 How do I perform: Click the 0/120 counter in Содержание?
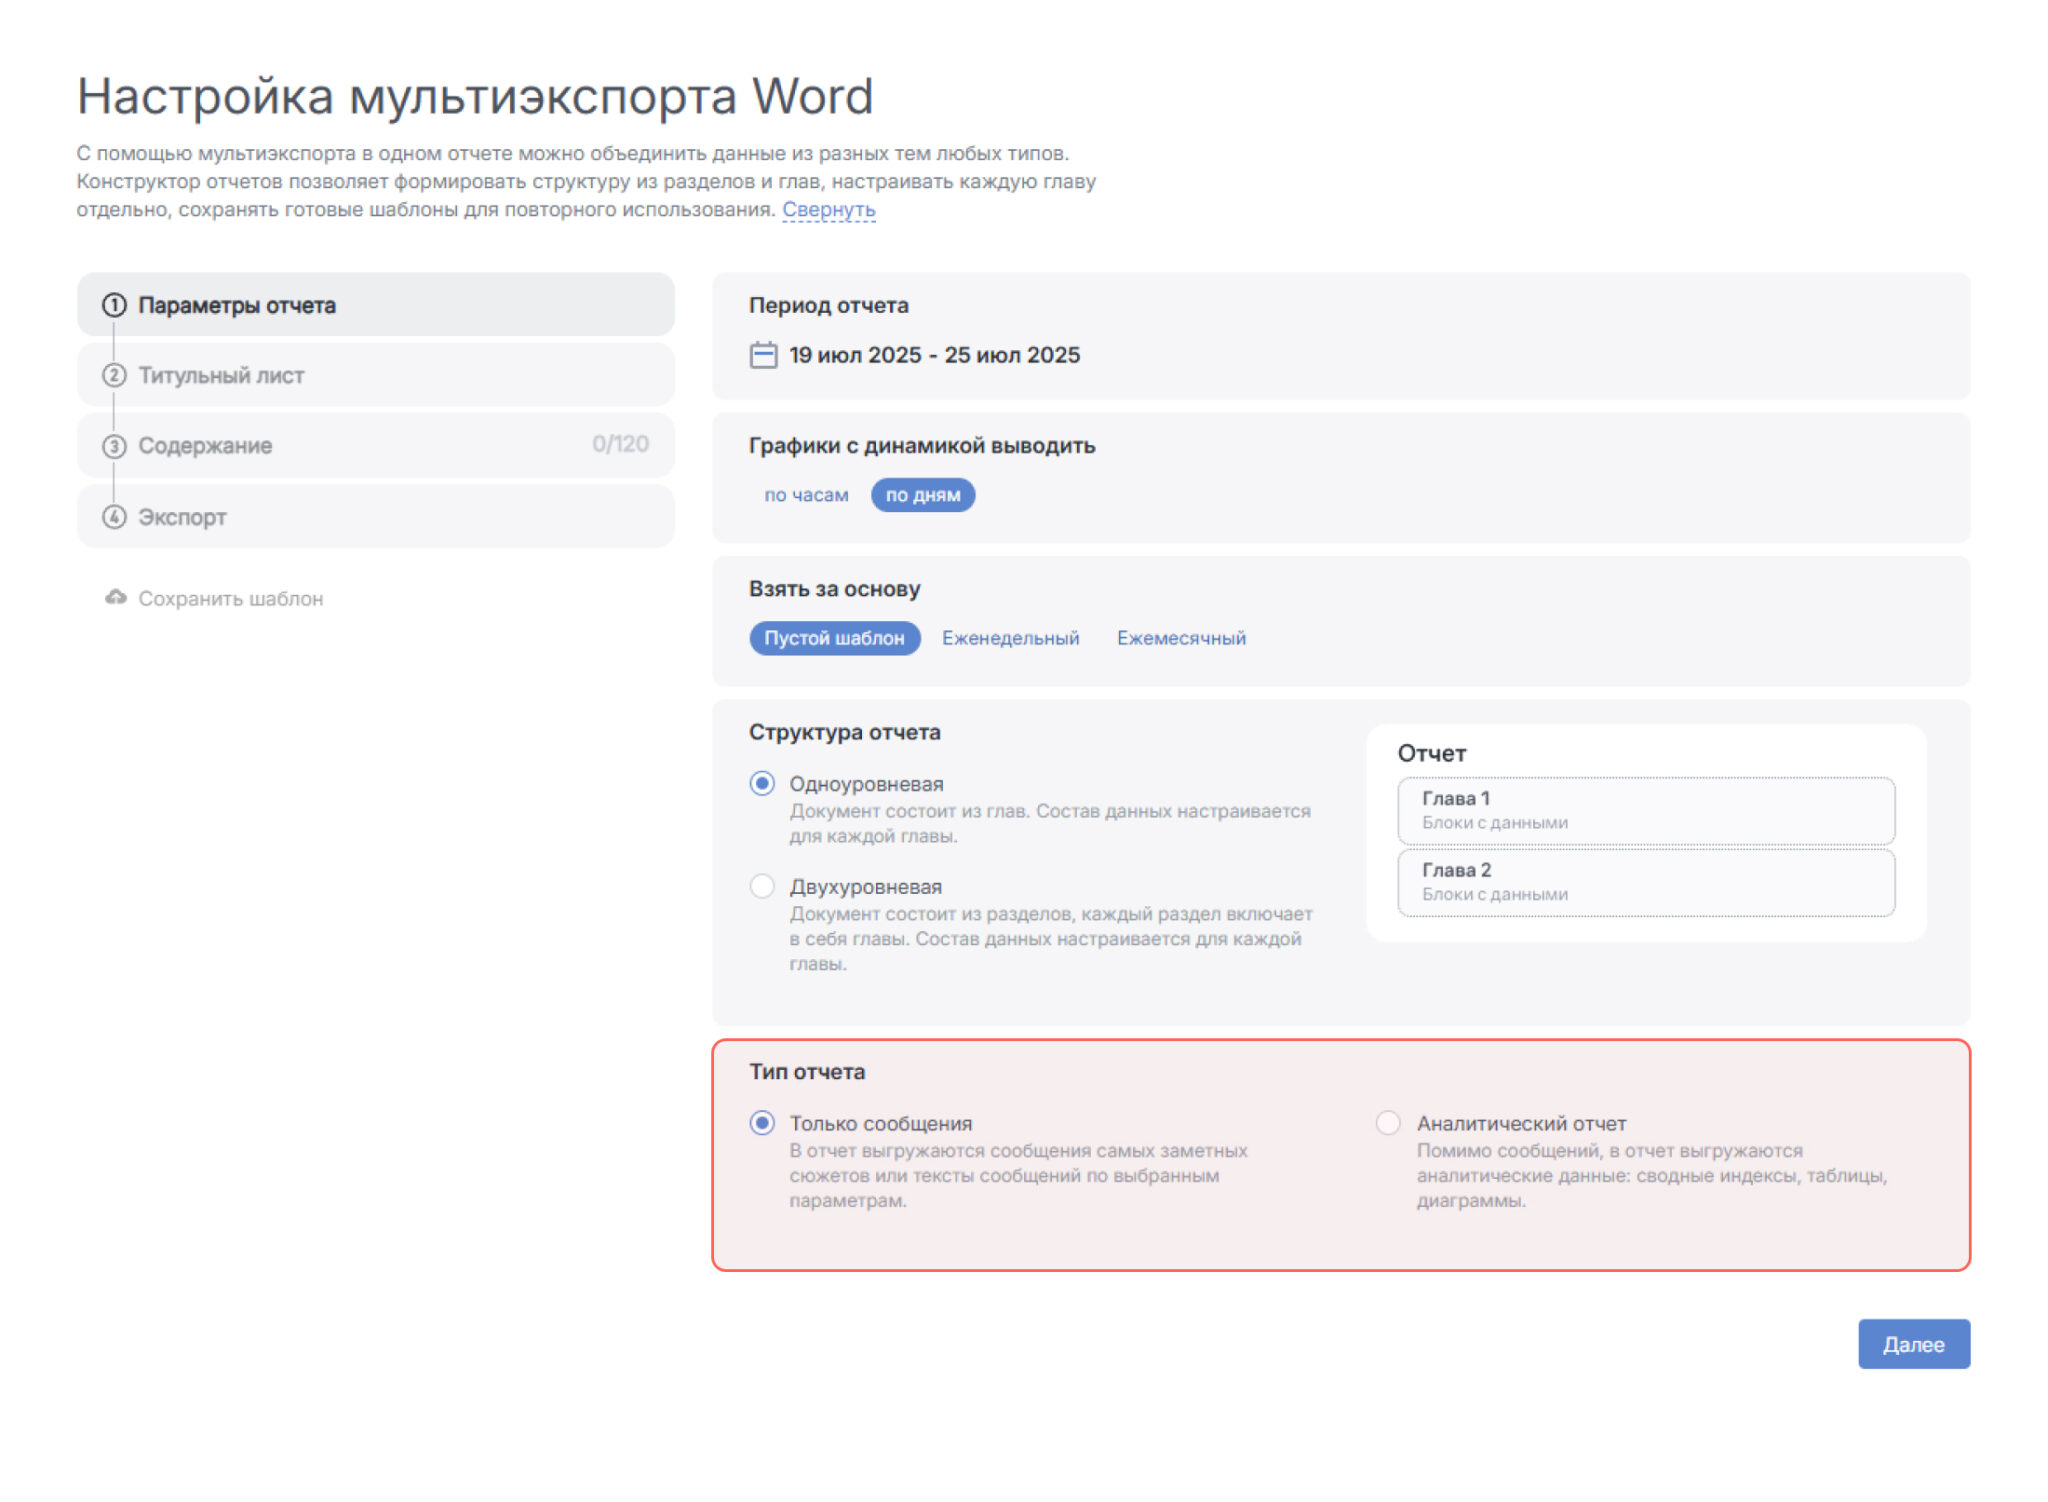(x=620, y=444)
